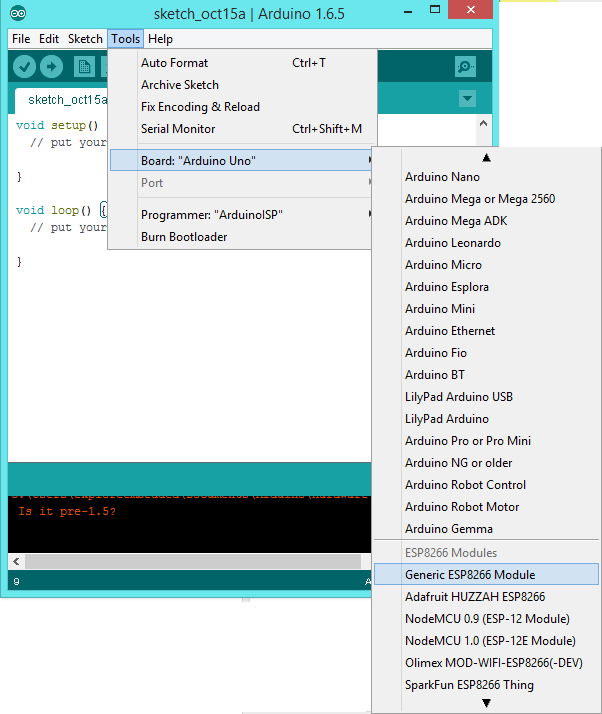Open the File menu

(21, 39)
